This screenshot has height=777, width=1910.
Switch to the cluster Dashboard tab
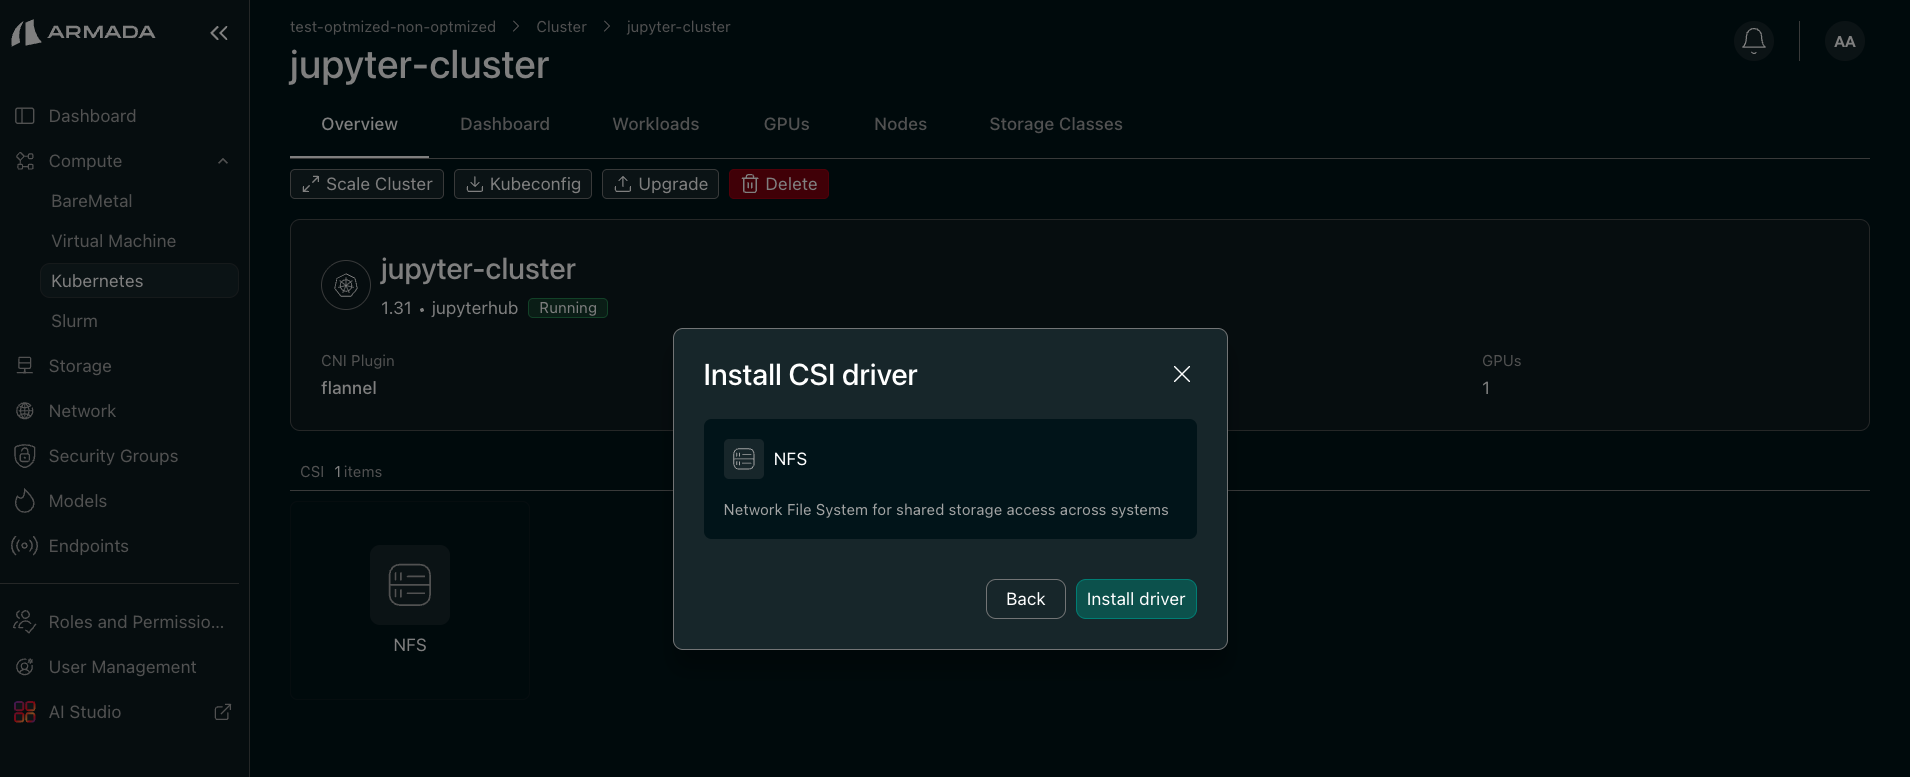[x=505, y=124]
